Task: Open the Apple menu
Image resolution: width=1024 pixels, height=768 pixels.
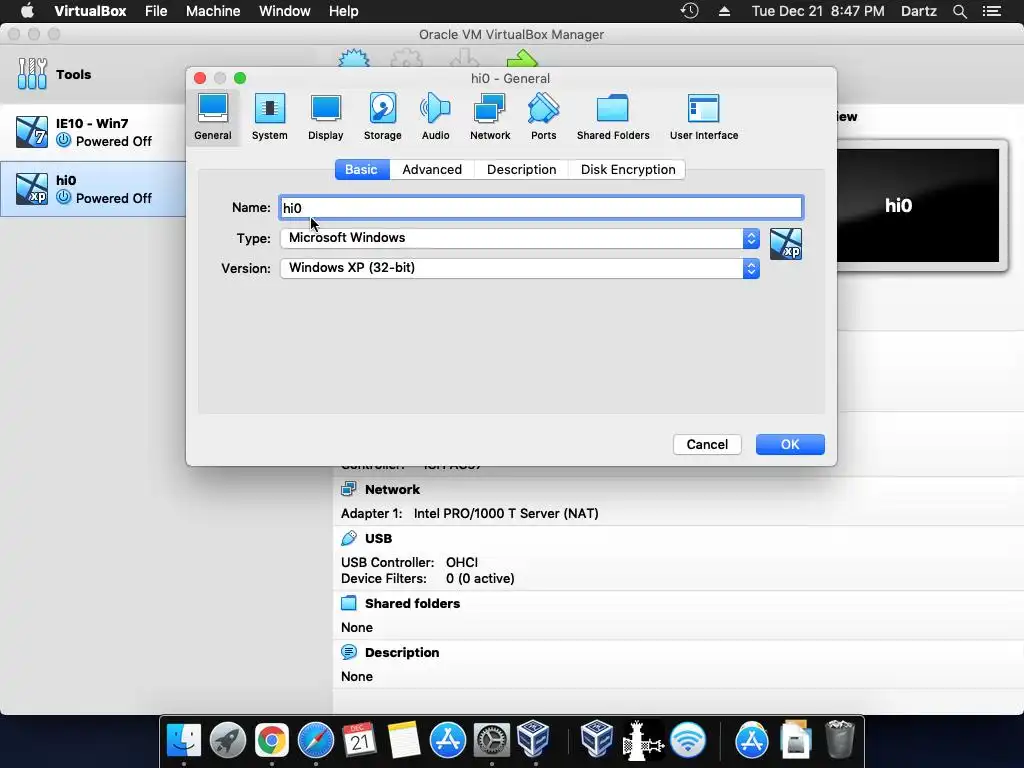Action: coord(27,11)
